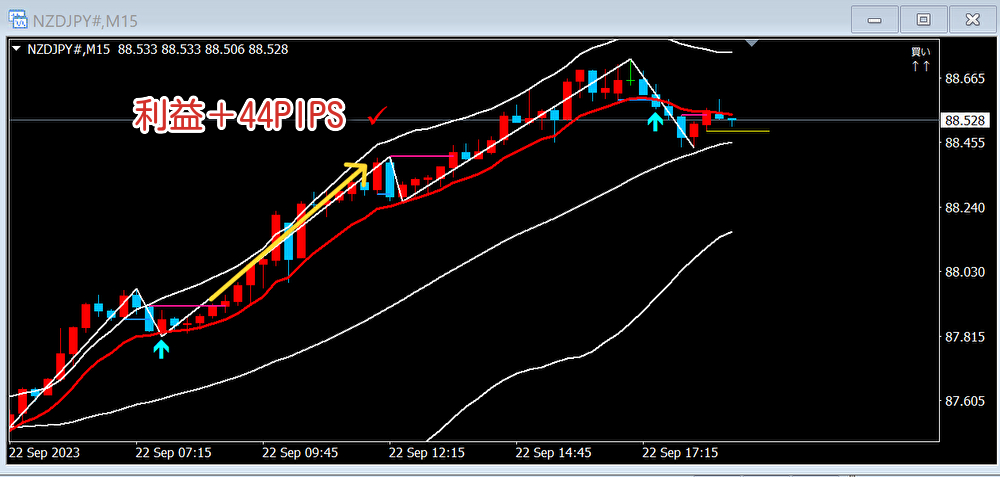The height and width of the screenshot is (477, 1000).
Task: Open the chart dropdown triangle beside NZDJPY#,M15
Action: click(x=17, y=49)
